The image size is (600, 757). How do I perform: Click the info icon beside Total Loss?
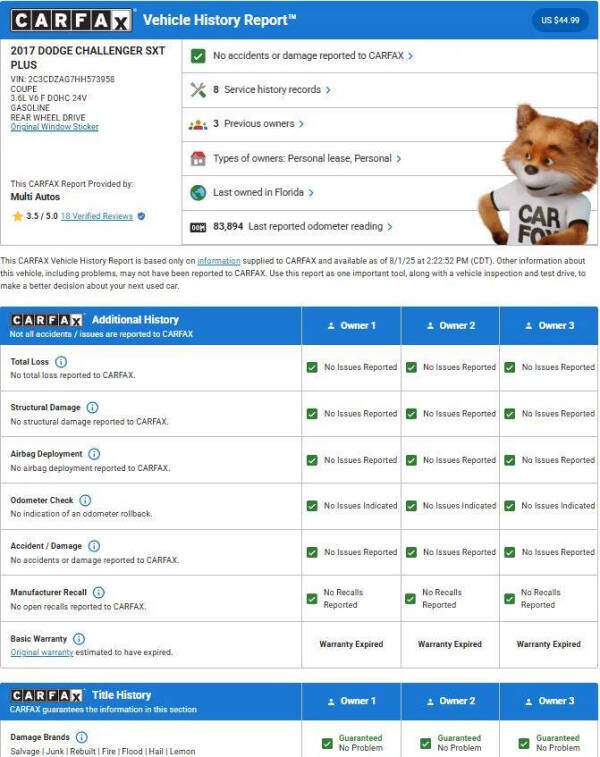[x=61, y=361]
